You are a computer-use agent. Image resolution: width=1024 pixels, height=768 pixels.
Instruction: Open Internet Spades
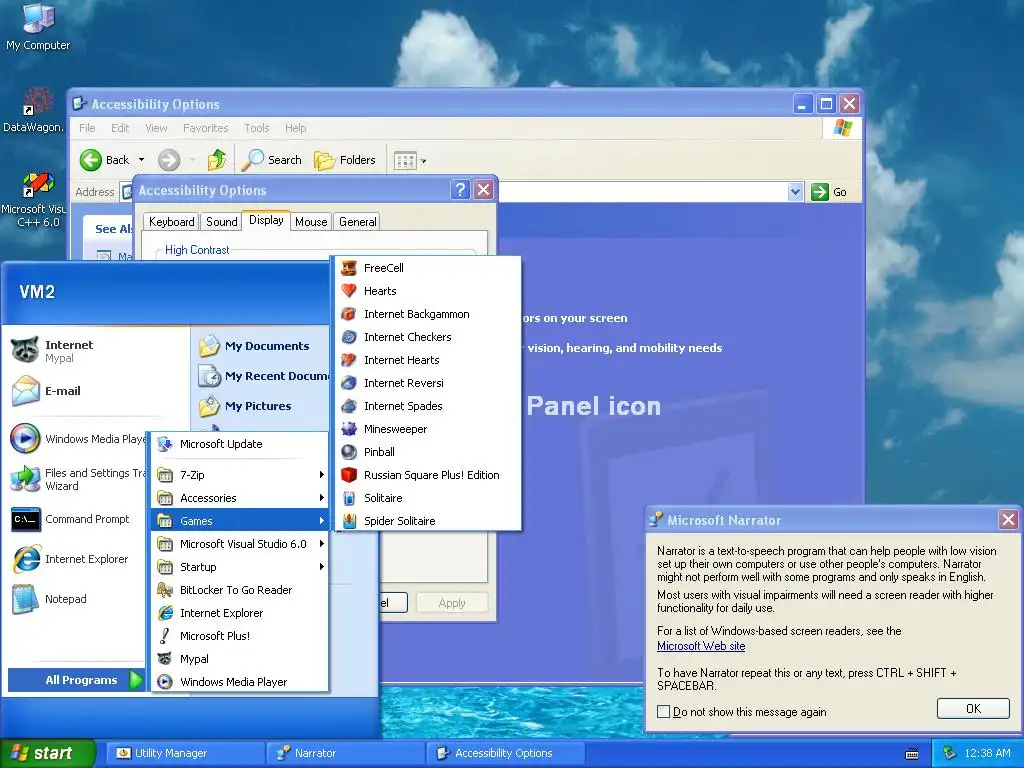(x=428, y=406)
